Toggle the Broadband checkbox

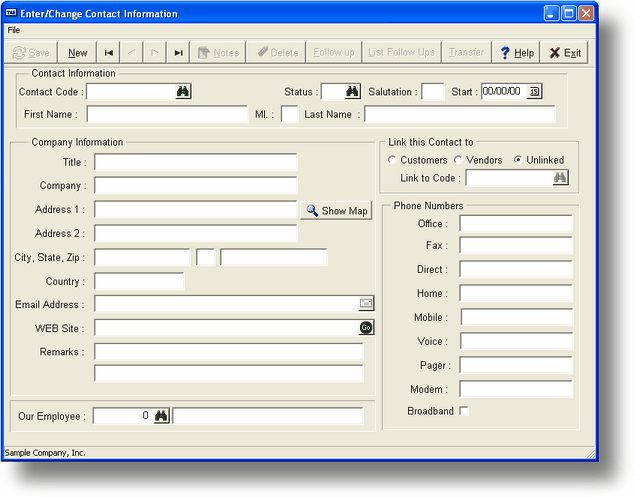[464, 411]
